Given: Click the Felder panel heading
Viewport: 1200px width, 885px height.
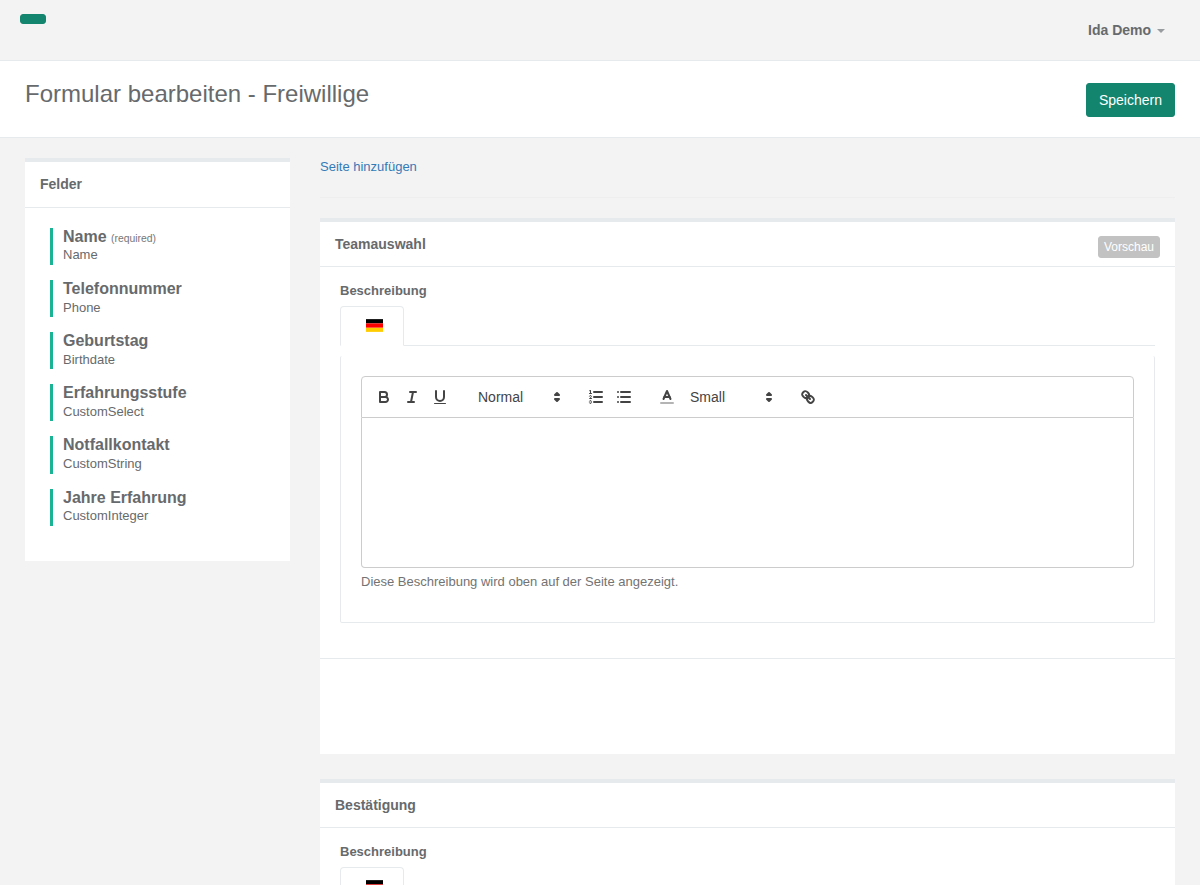Looking at the screenshot, I should pyautogui.click(x=61, y=184).
